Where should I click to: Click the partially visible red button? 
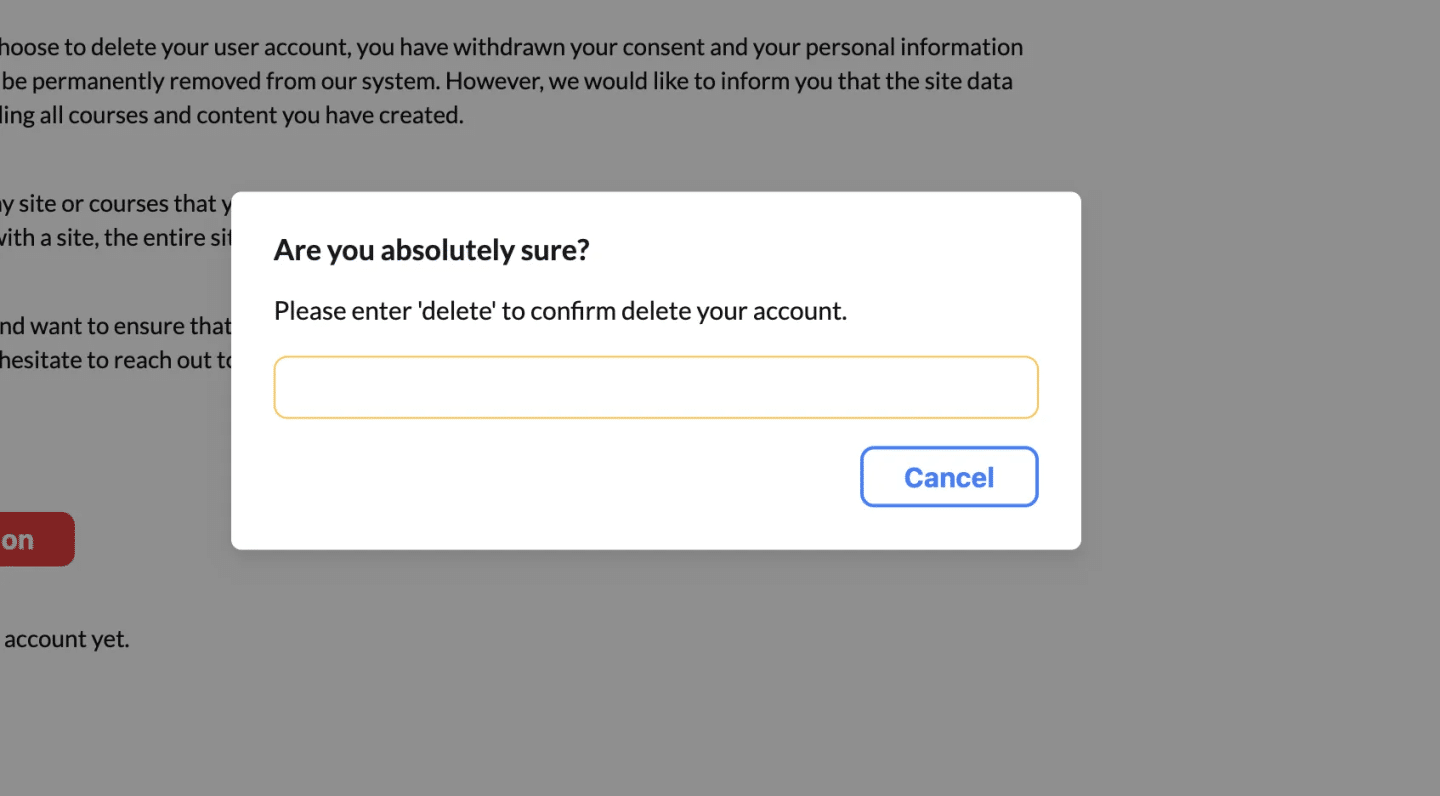point(36,539)
